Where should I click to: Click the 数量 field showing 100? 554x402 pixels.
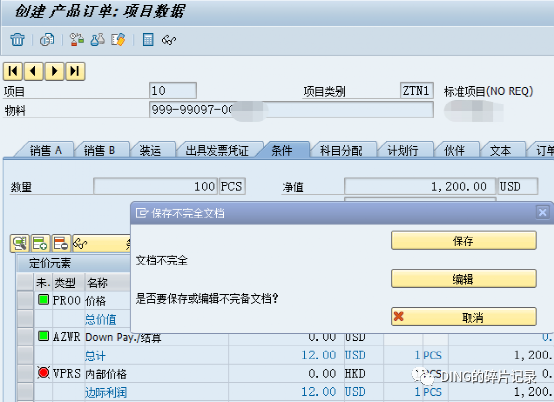click(155, 186)
